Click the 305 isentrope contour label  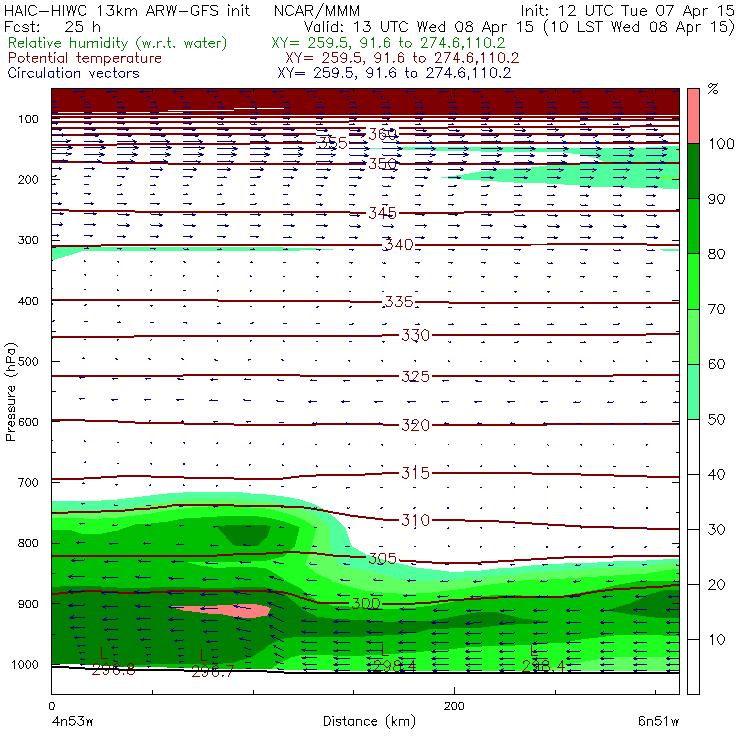pos(383,558)
